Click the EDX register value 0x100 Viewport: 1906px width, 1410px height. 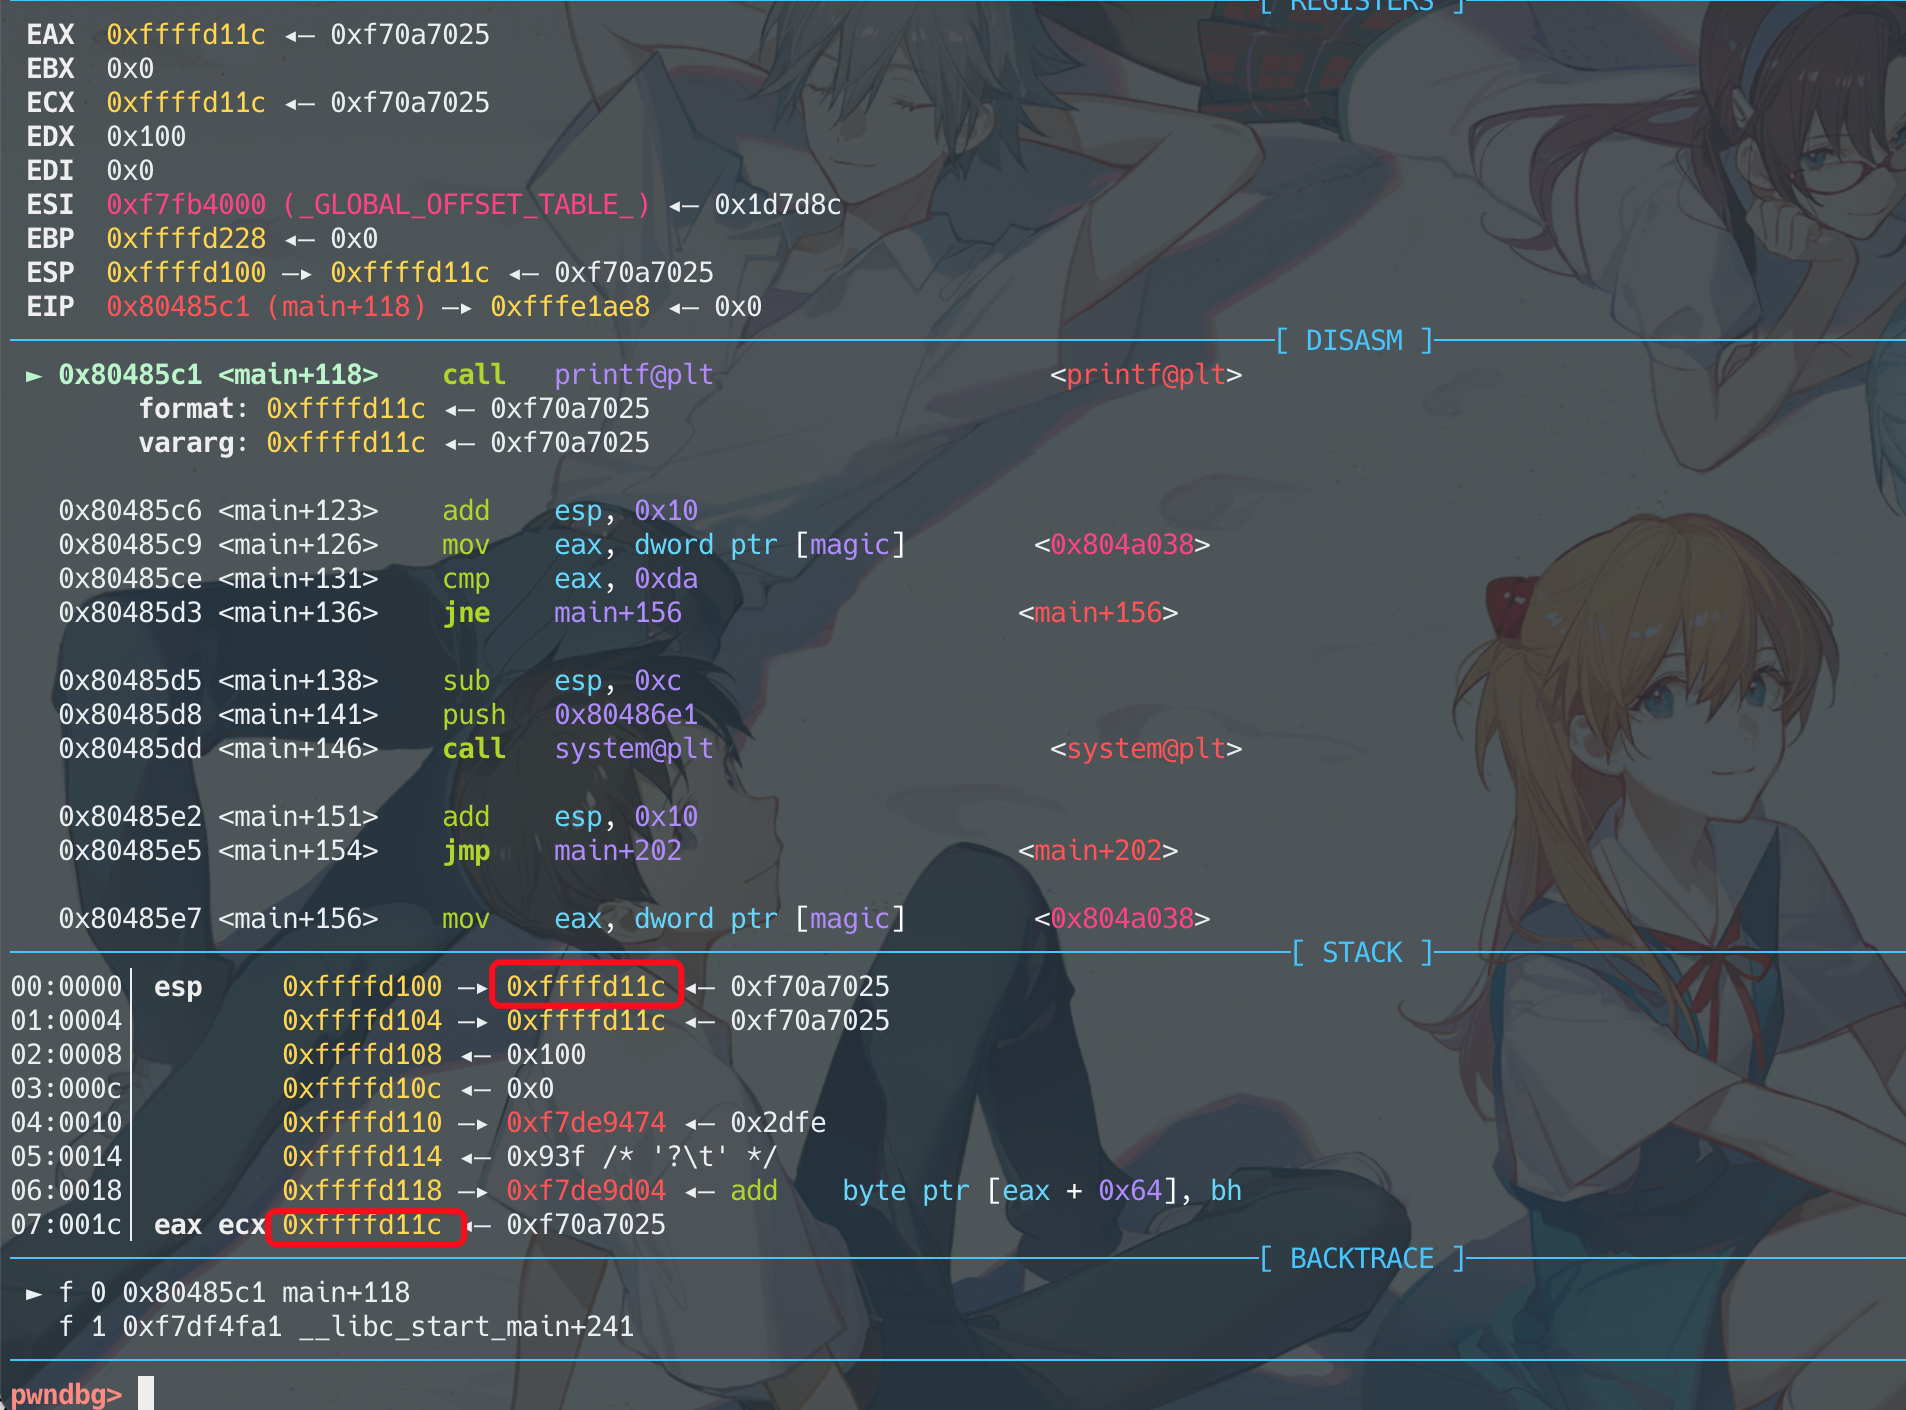tap(146, 137)
